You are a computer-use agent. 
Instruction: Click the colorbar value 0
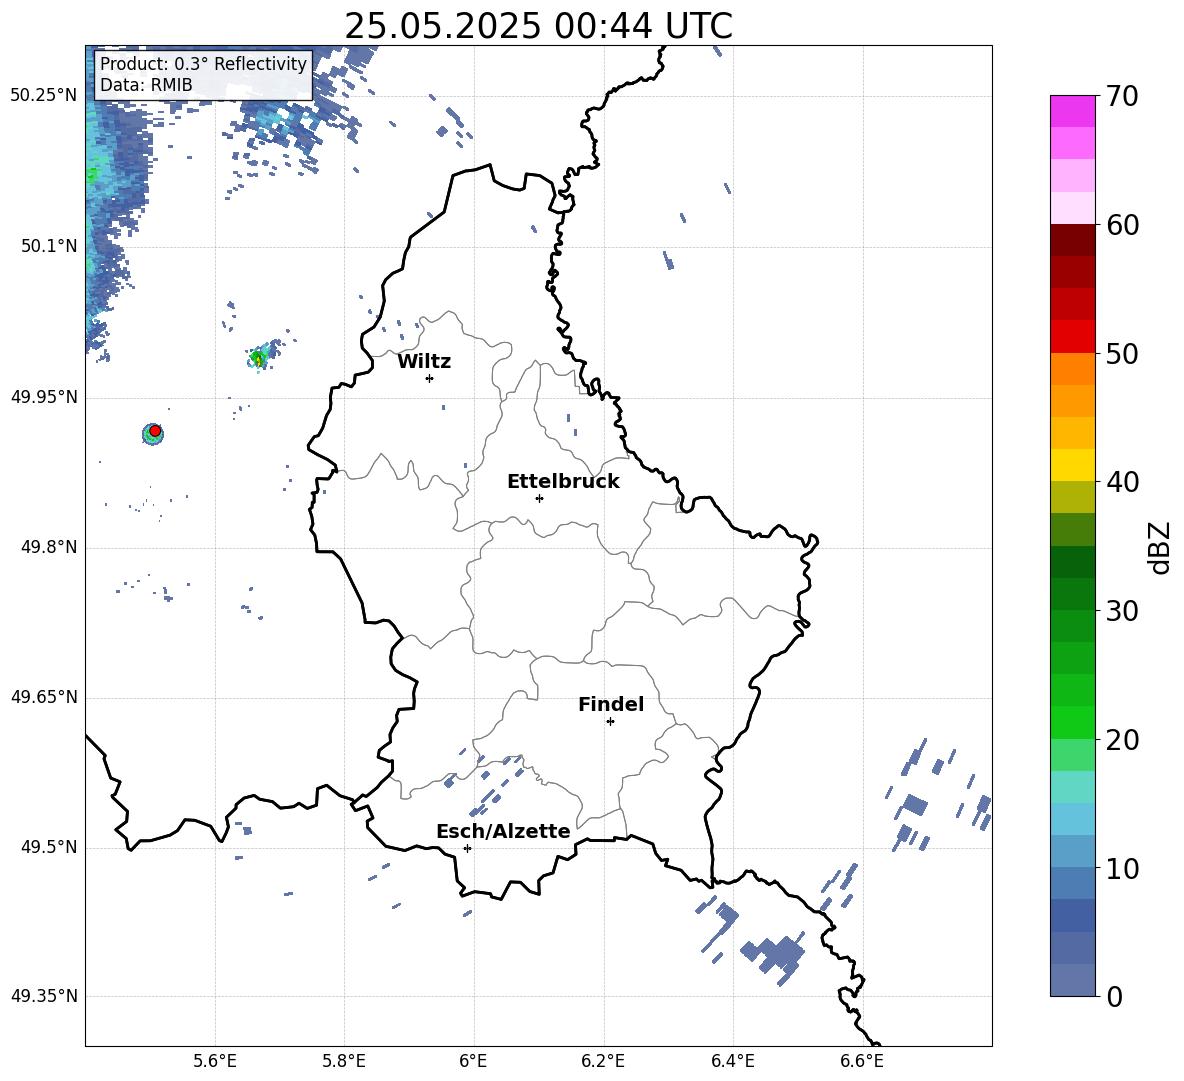tap(1114, 997)
